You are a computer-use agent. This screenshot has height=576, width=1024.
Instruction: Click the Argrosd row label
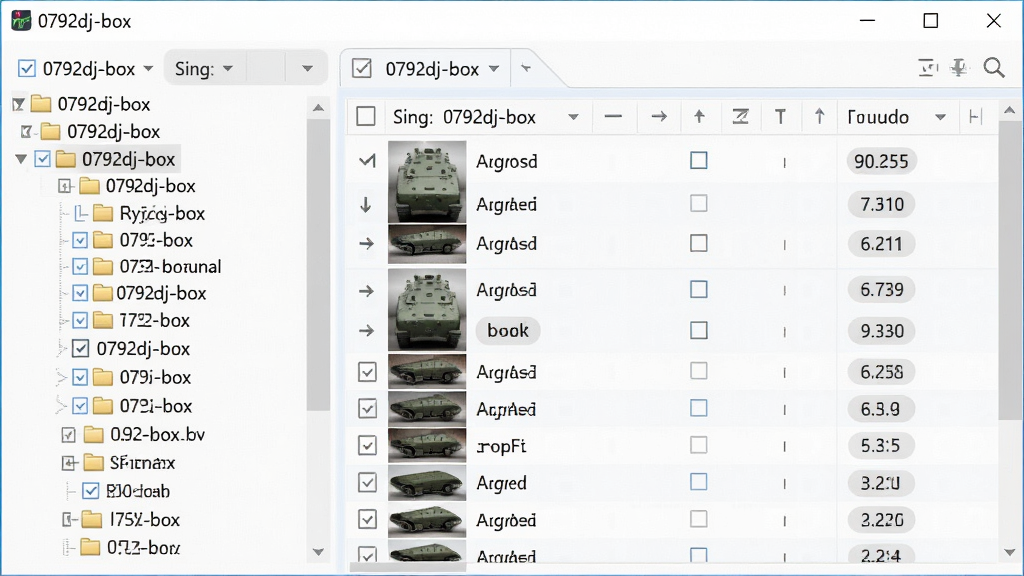(x=507, y=161)
